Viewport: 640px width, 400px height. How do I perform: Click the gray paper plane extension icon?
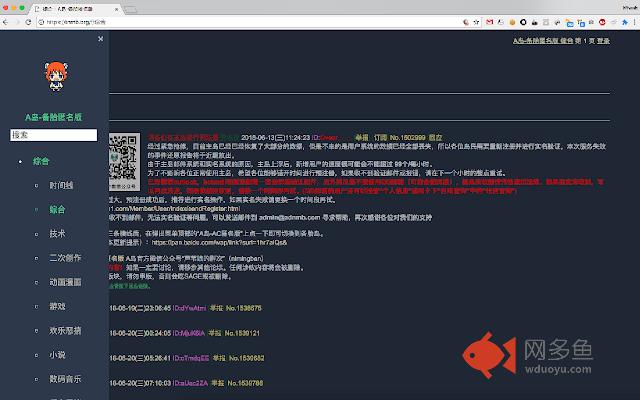pos(613,22)
